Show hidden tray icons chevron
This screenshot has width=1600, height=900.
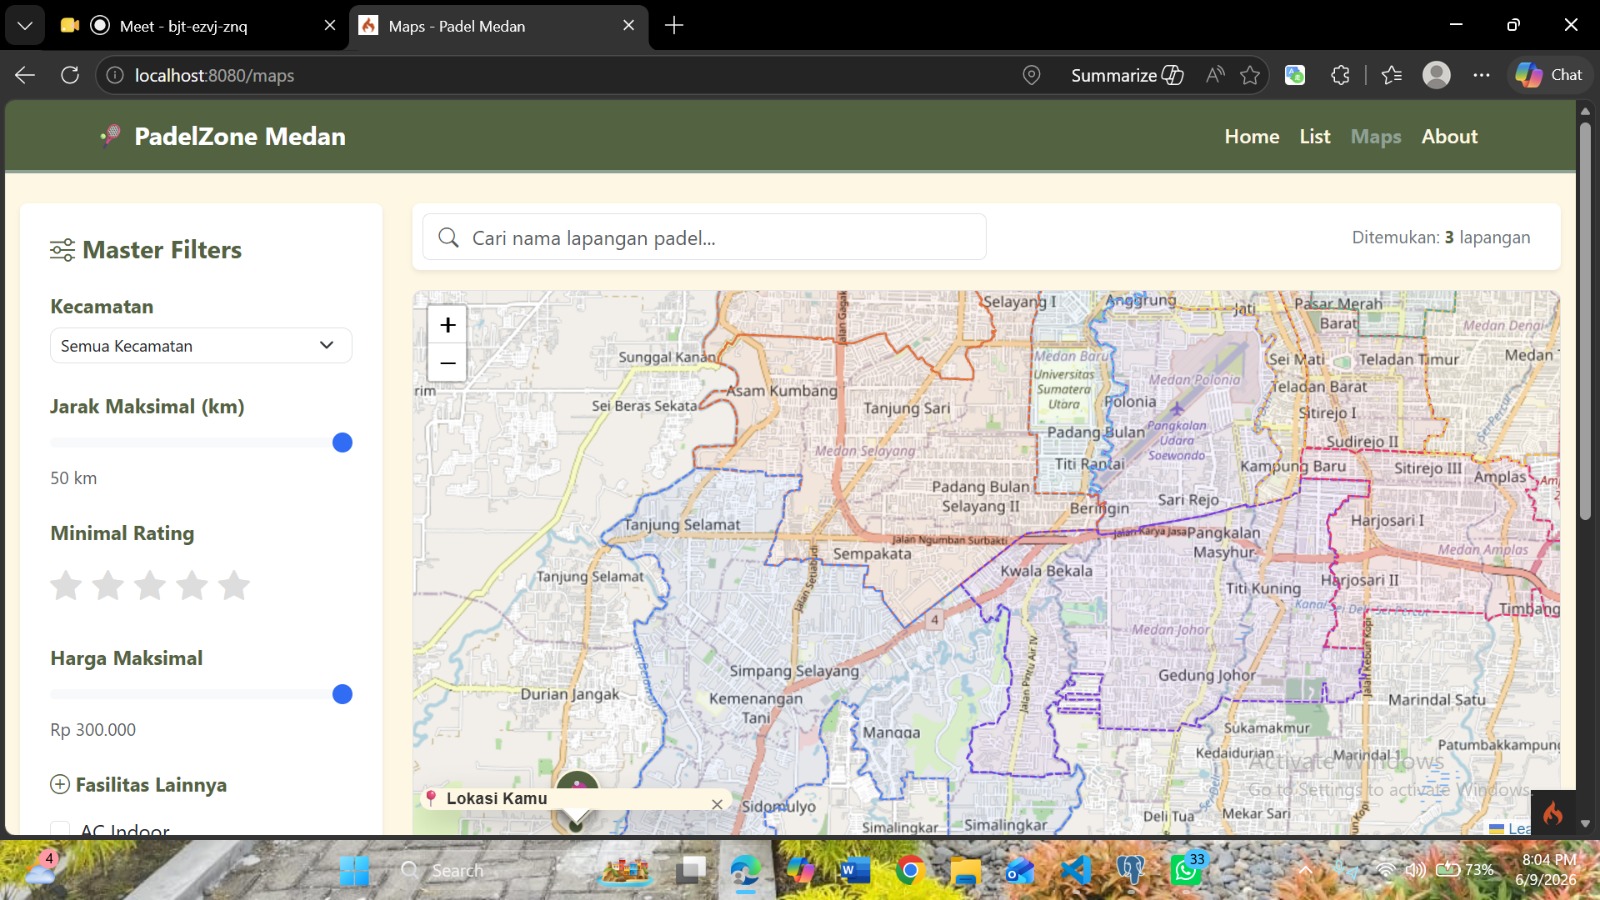pyautogui.click(x=1305, y=870)
